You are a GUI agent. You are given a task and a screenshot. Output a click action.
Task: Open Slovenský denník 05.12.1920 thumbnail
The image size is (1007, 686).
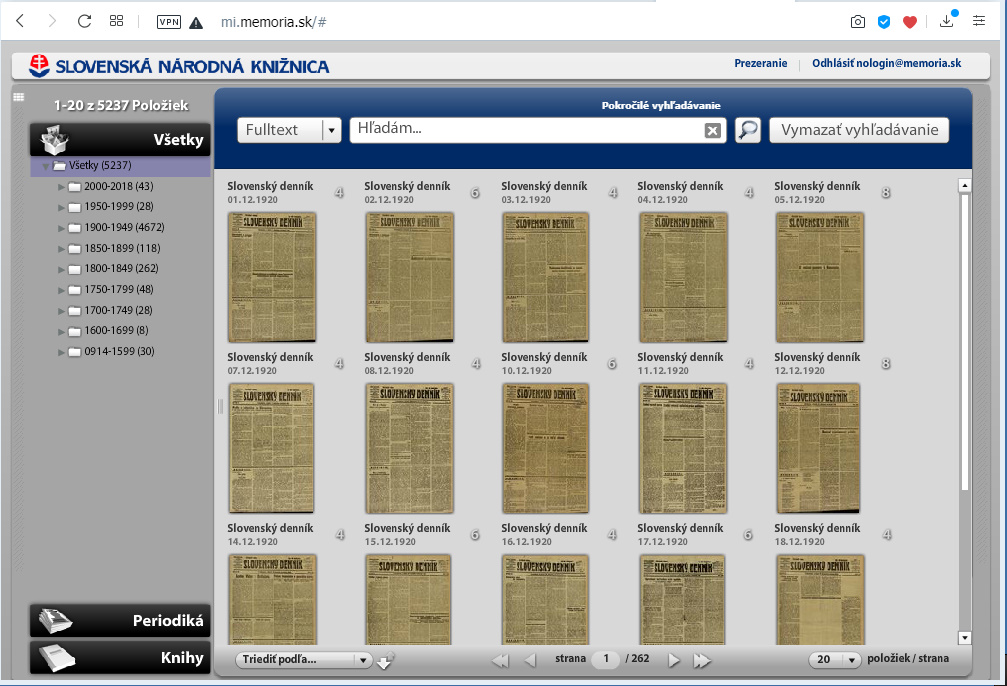coord(819,277)
